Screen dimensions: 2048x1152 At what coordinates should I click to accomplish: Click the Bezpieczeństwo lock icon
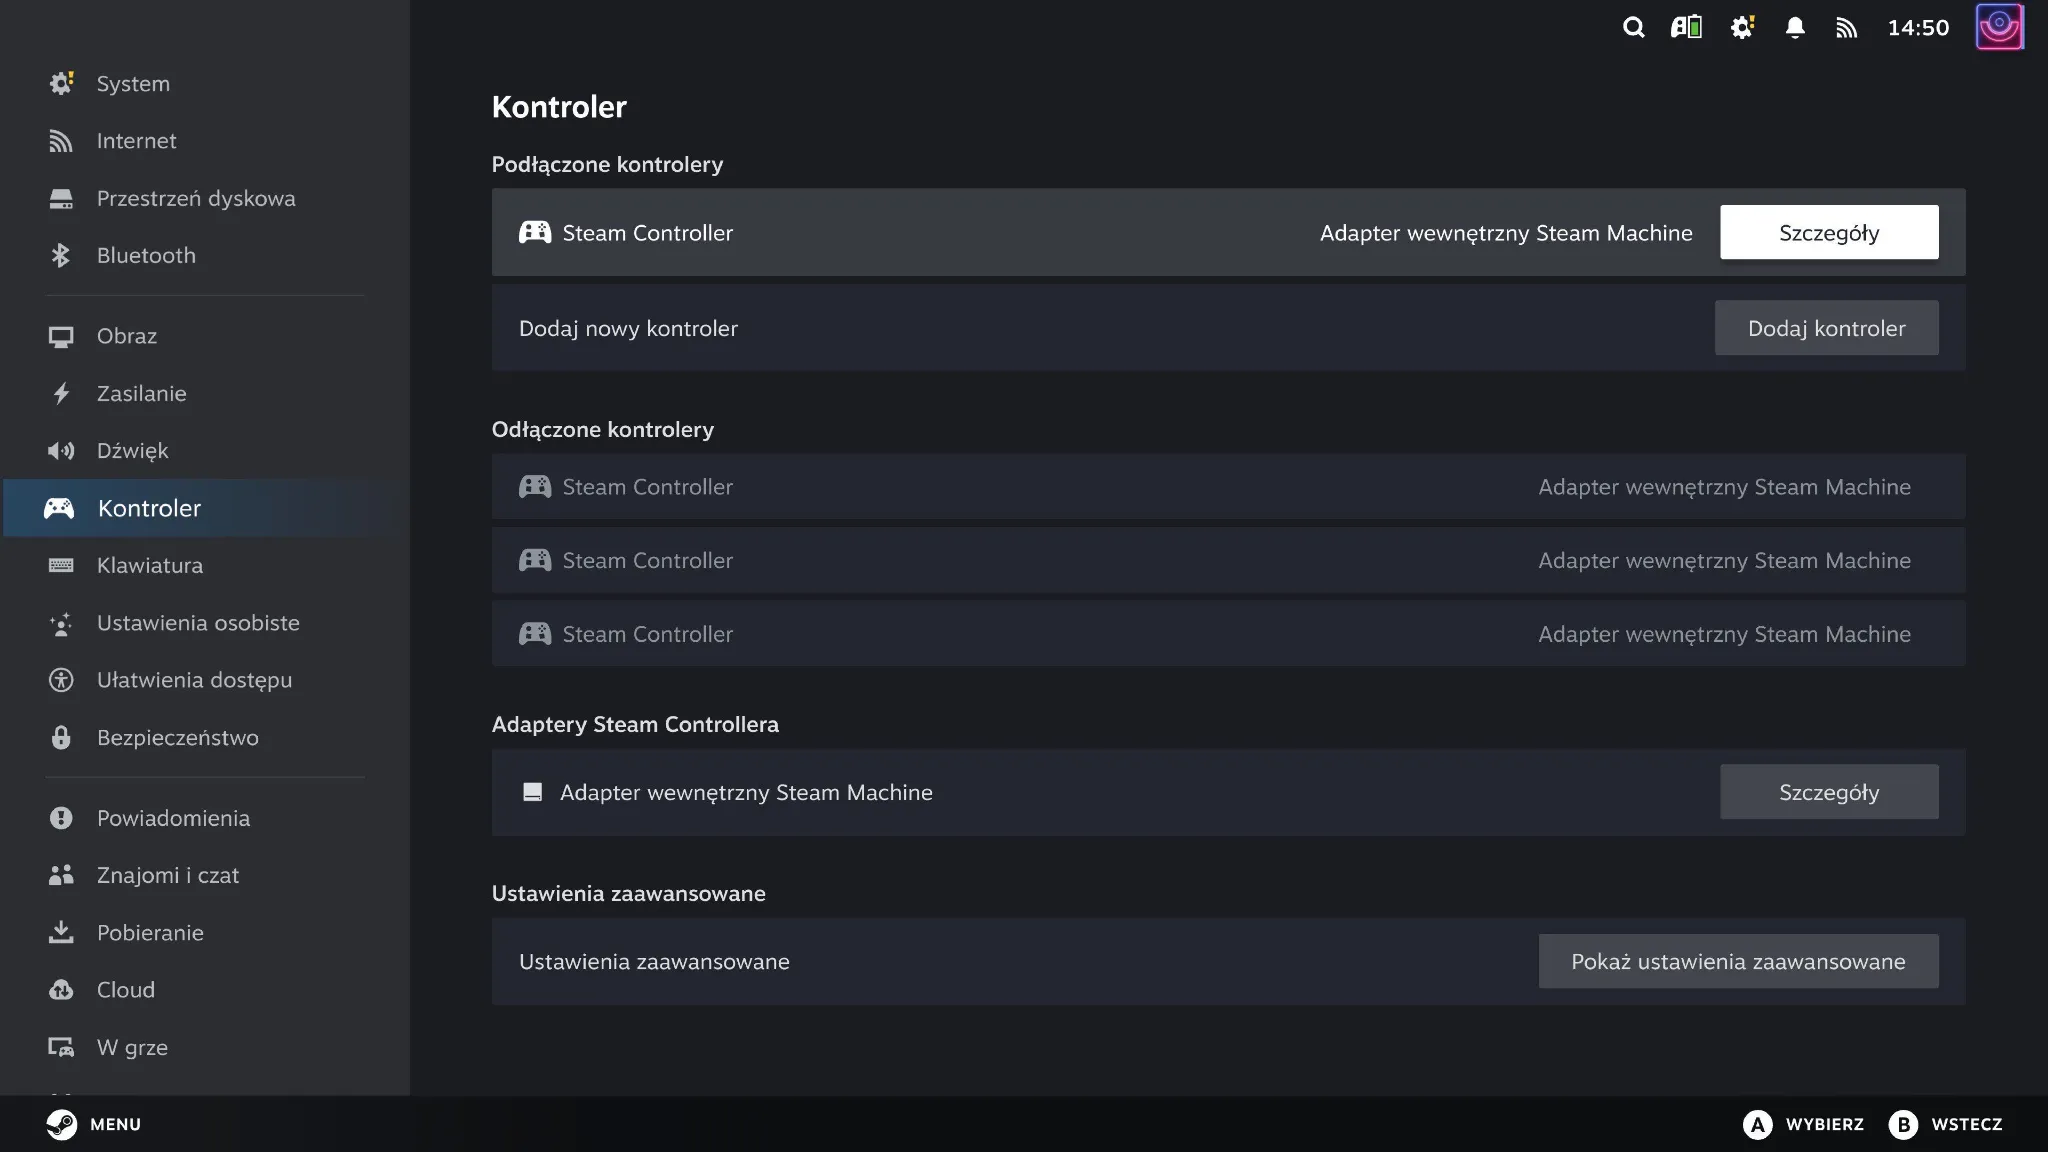coord(61,738)
